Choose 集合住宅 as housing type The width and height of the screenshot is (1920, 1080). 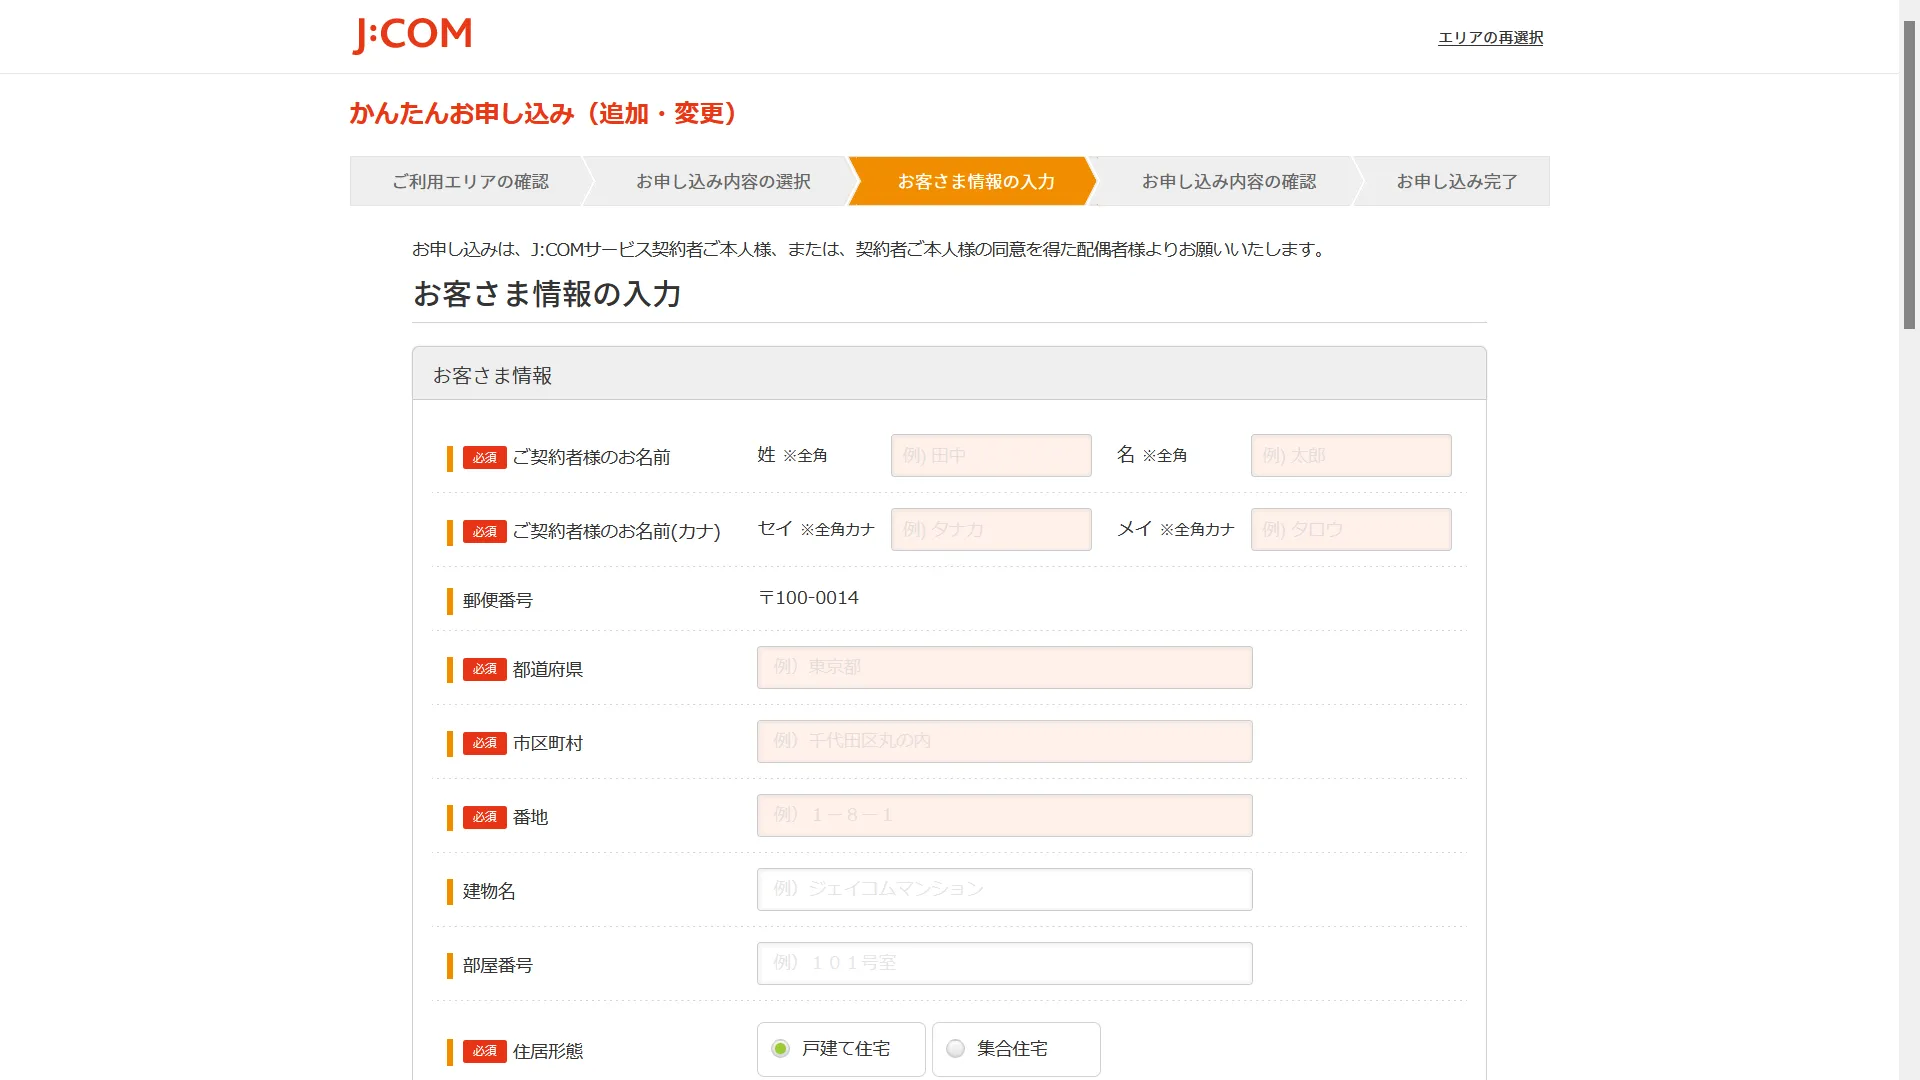(x=957, y=1049)
